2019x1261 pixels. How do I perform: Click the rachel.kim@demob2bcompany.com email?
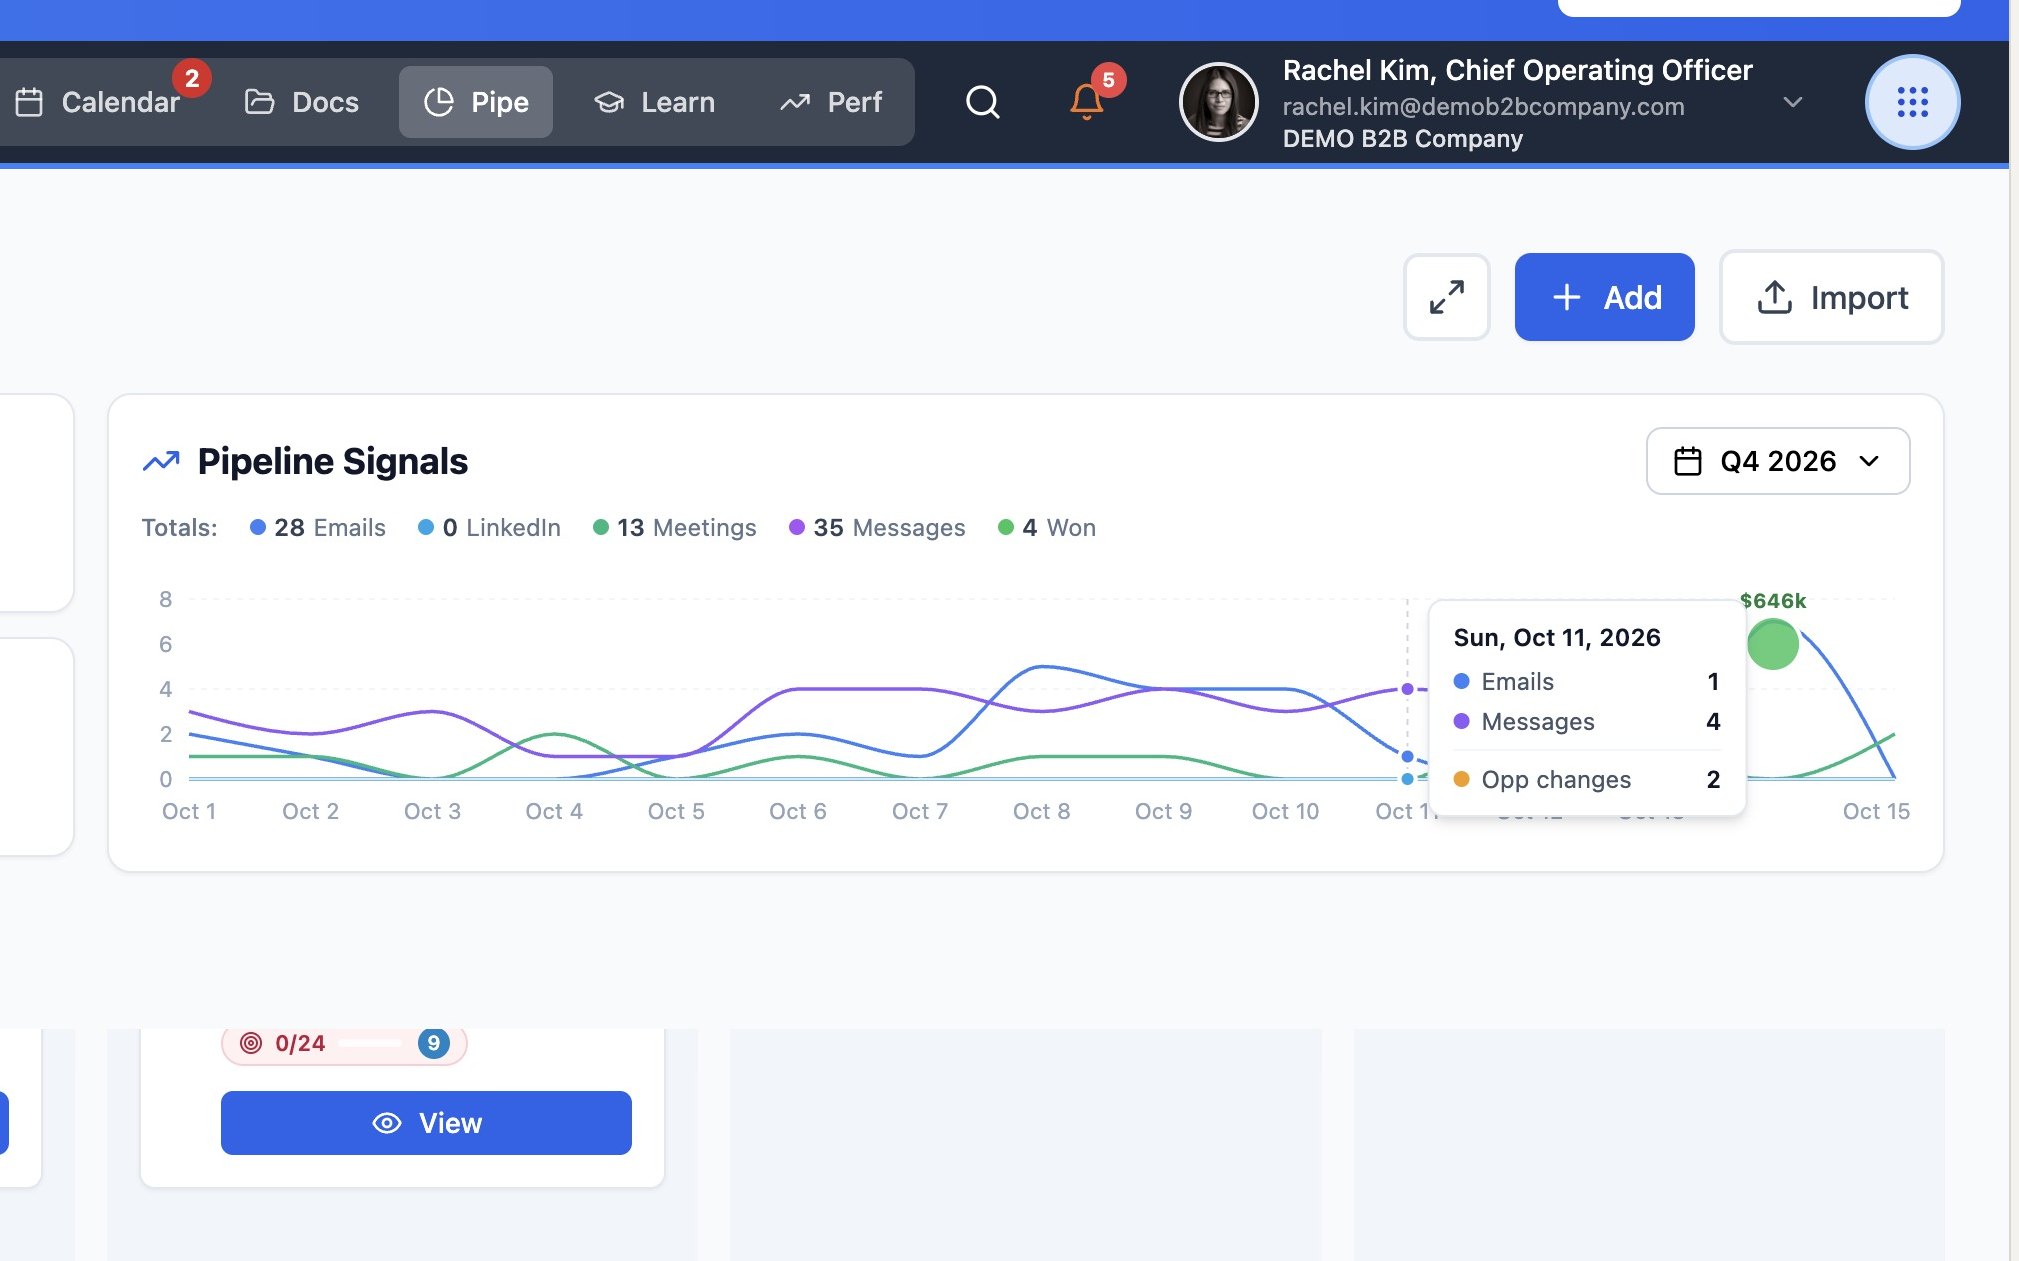[x=1483, y=106]
